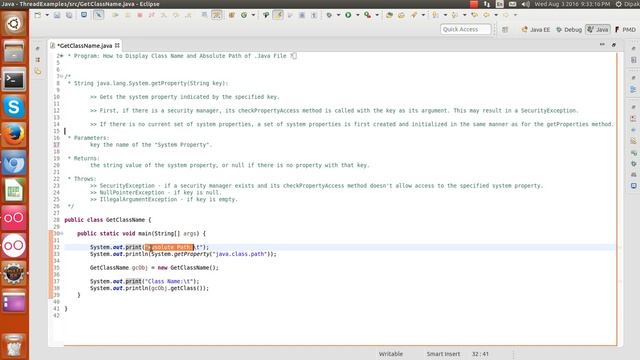
Task: Click the New file toolbar icon
Action: coord(38,15)
